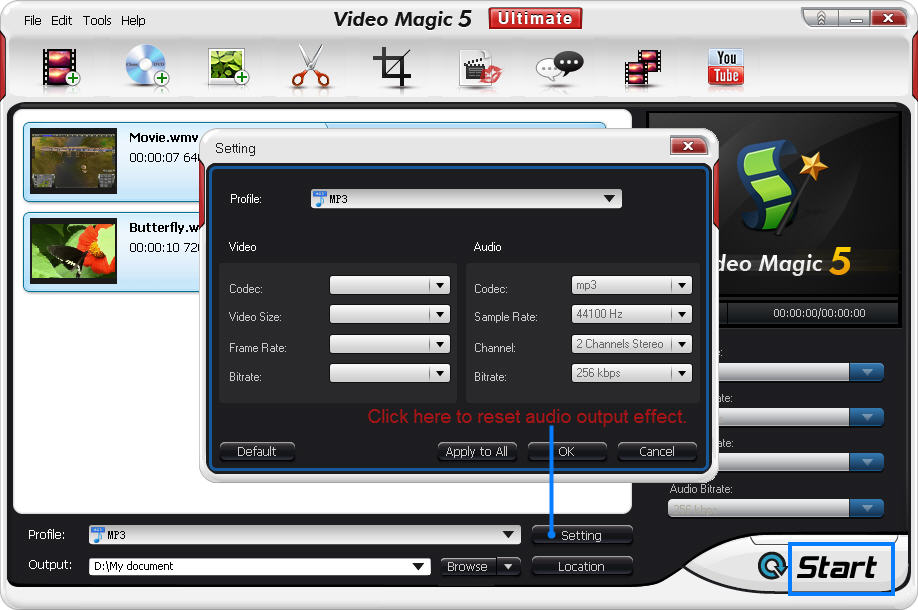Open the Browse button arrow menu
This screenshot has height=610, width=918.
(x=508, y=567)
